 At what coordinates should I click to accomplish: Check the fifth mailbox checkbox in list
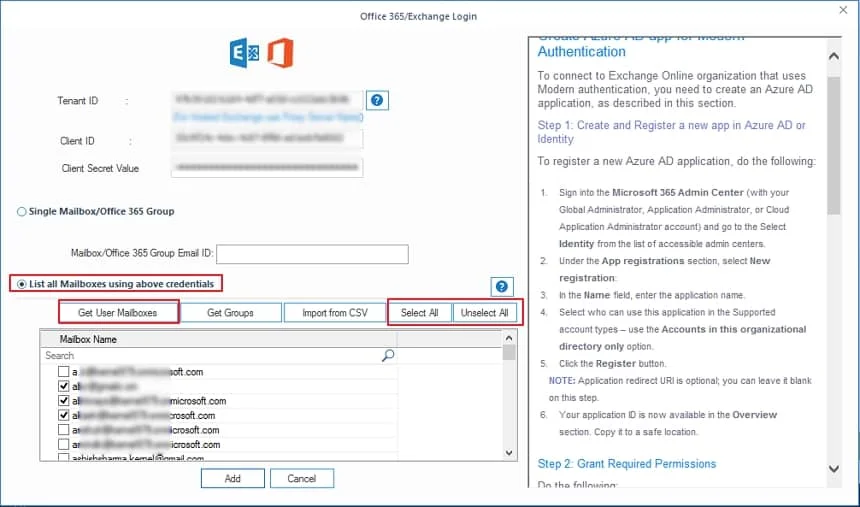click(x=64, y=430)
